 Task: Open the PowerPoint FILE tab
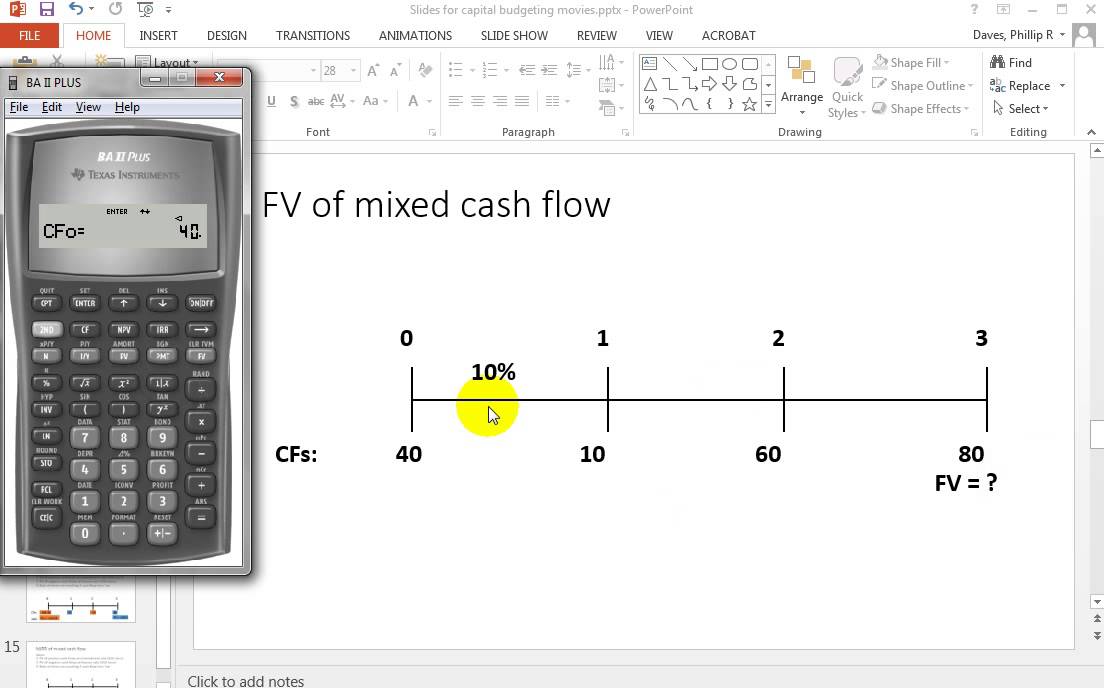[x=30, y=35]
